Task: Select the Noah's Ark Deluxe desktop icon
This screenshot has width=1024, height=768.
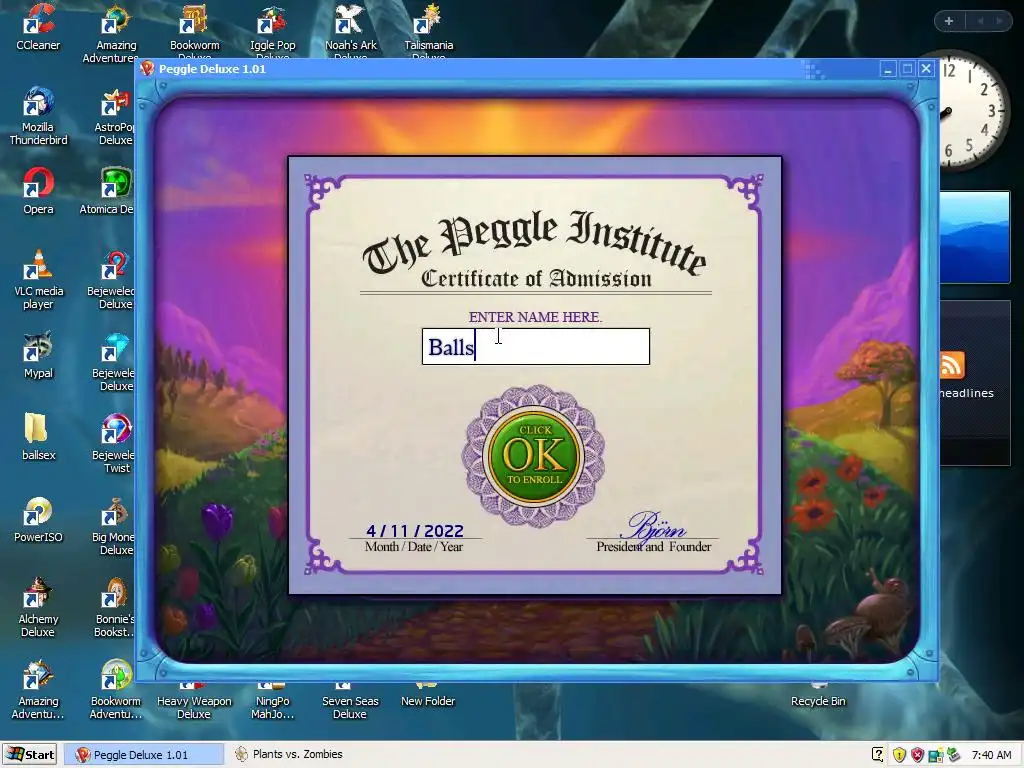Action: (x=351, y=31)
